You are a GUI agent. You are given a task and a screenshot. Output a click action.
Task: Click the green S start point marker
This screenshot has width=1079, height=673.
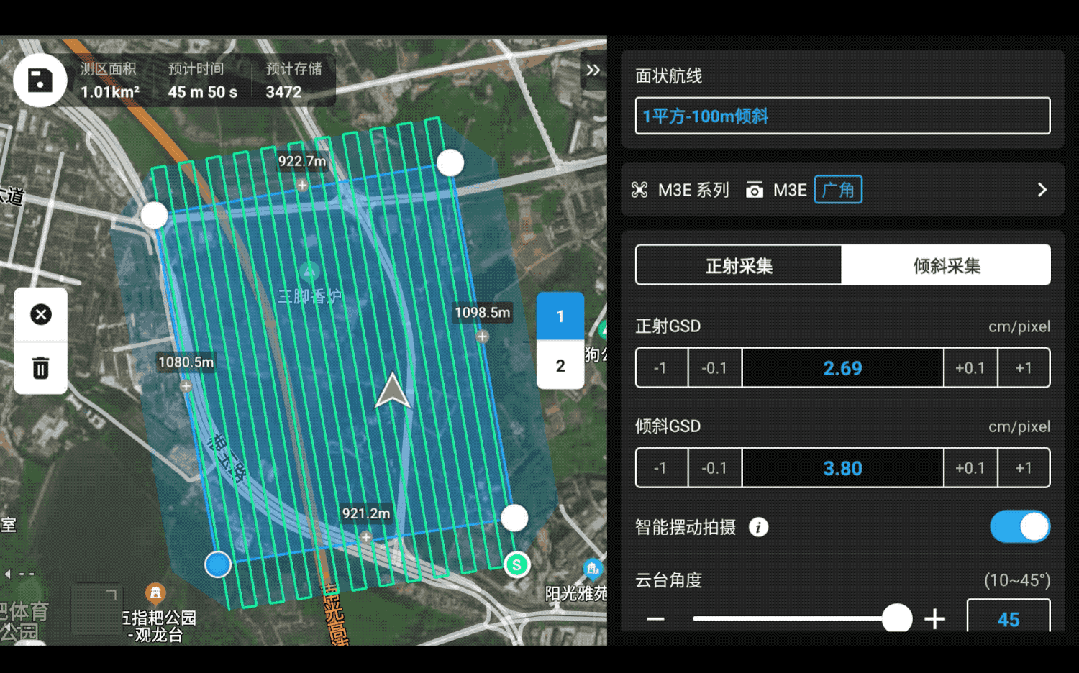point(516,564)
